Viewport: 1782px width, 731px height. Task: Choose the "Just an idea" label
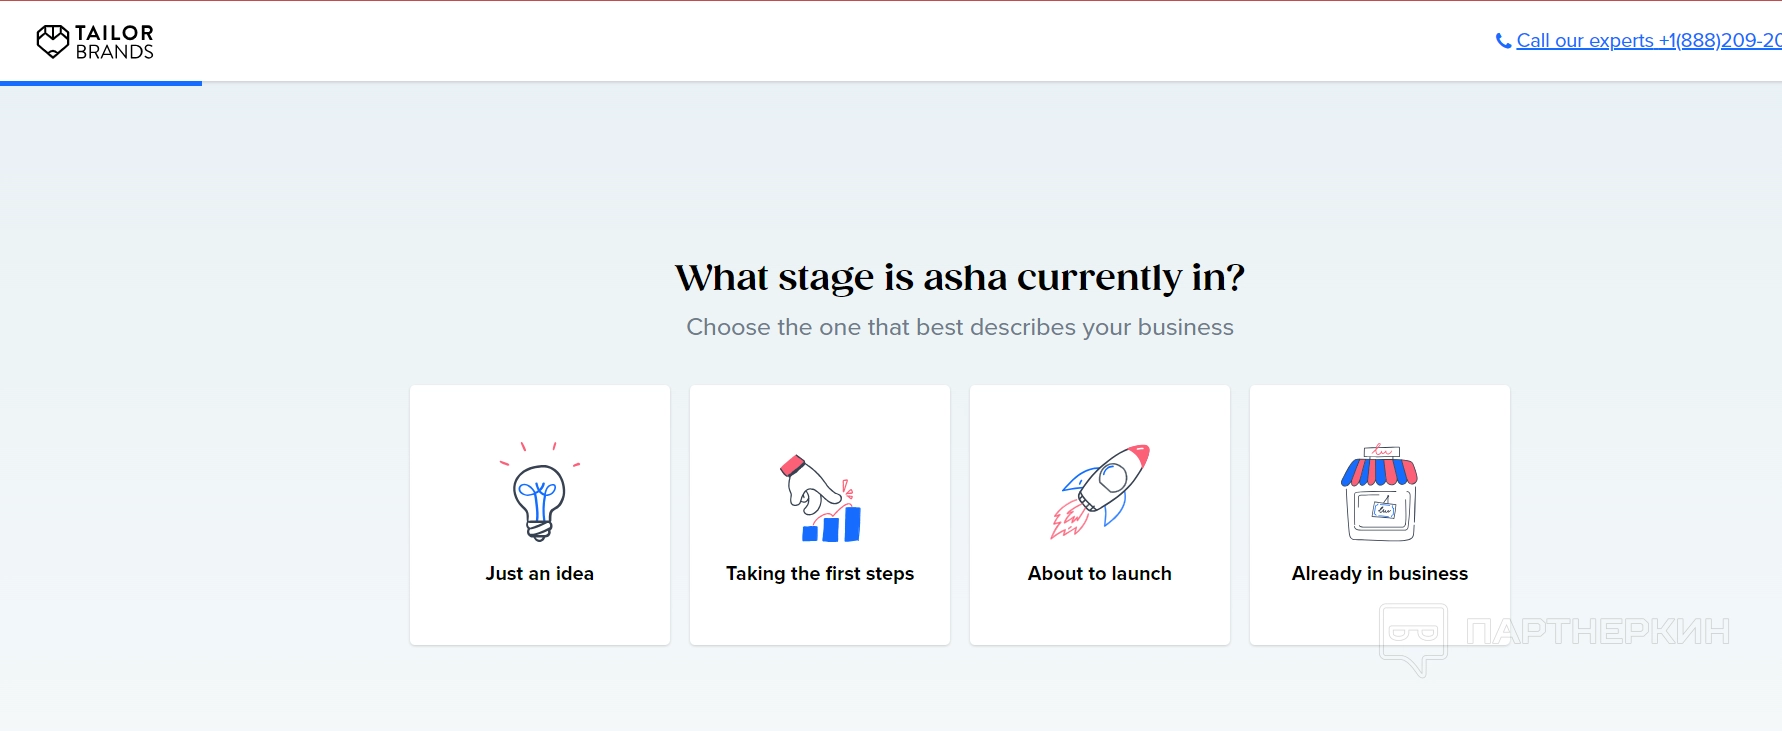coord(540,574)
